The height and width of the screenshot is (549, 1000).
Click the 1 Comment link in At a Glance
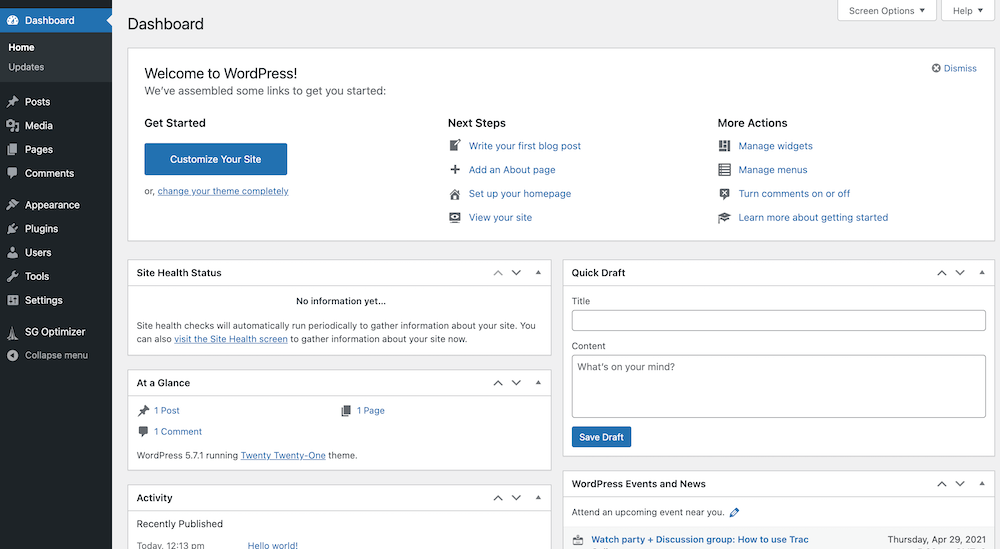coord(178,432)
